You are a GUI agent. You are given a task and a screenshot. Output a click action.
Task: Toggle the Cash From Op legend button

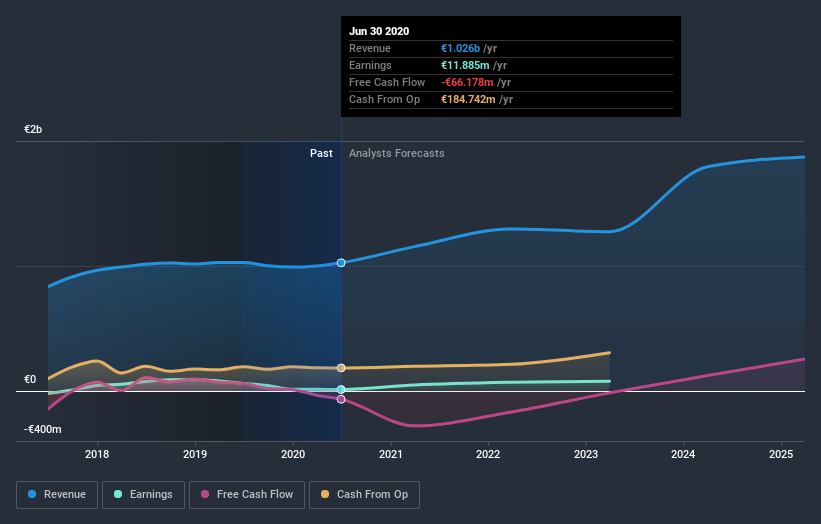coord(364,495)
